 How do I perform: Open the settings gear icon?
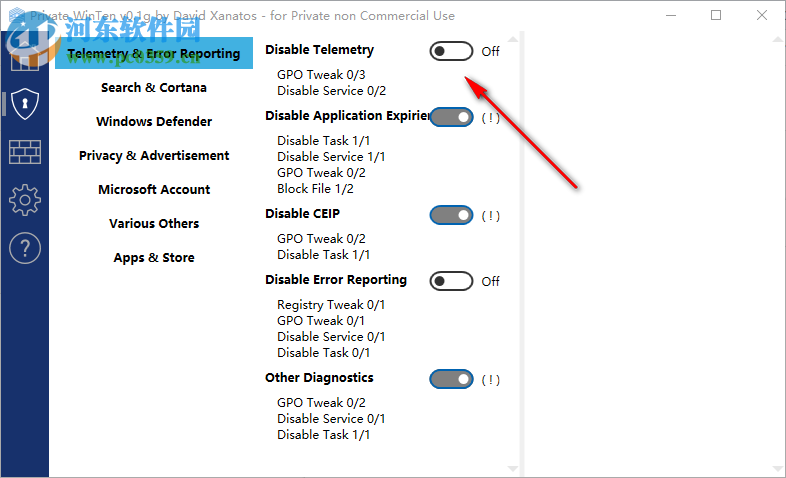24,200
